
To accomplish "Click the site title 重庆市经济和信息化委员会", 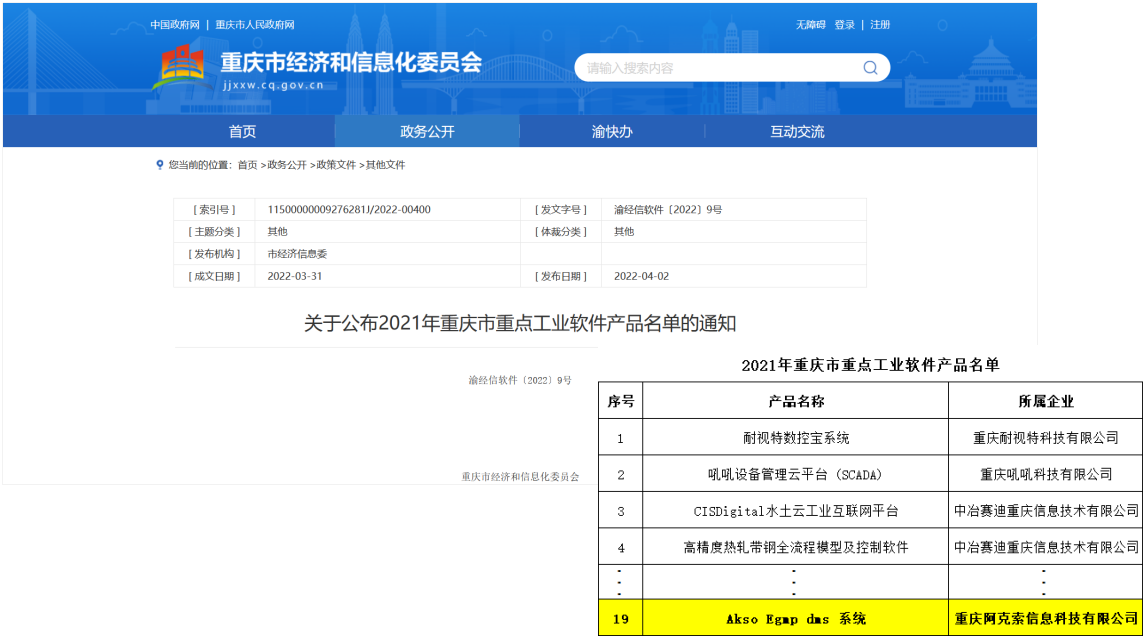I will click(x=351, y=63).
